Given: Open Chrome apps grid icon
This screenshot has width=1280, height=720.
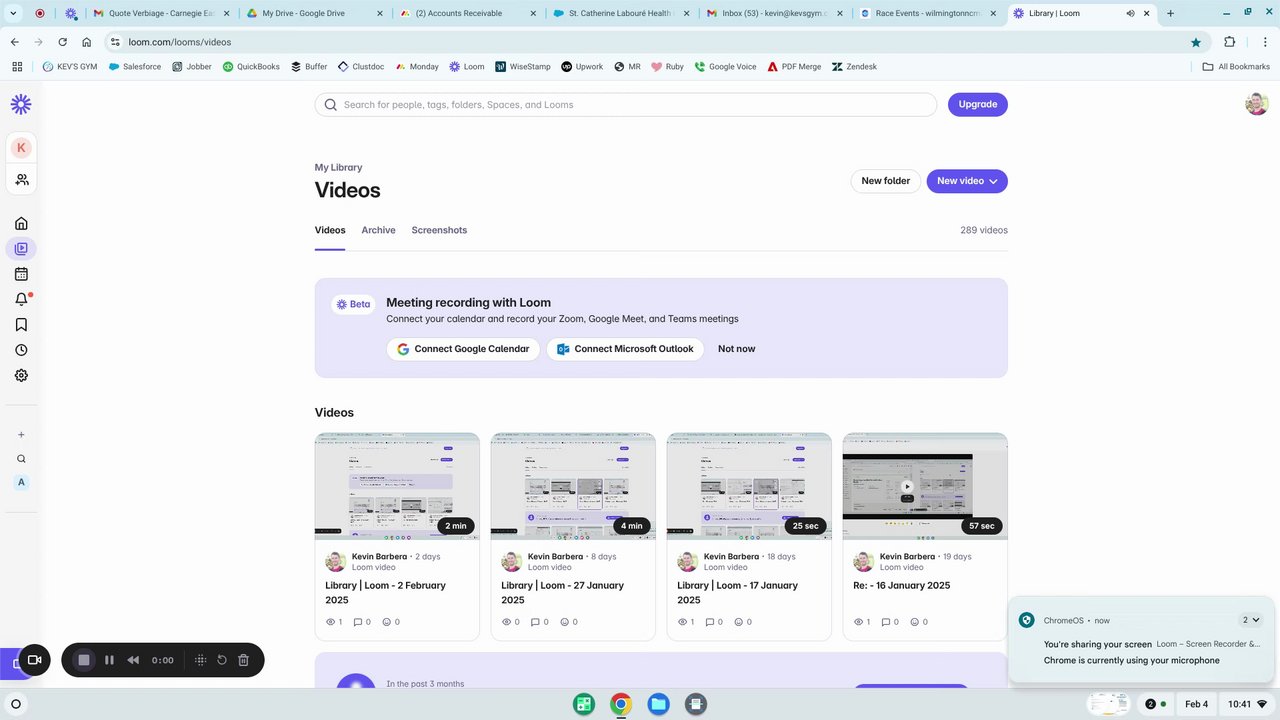Looking at the screenshot, I should (17, 66).
